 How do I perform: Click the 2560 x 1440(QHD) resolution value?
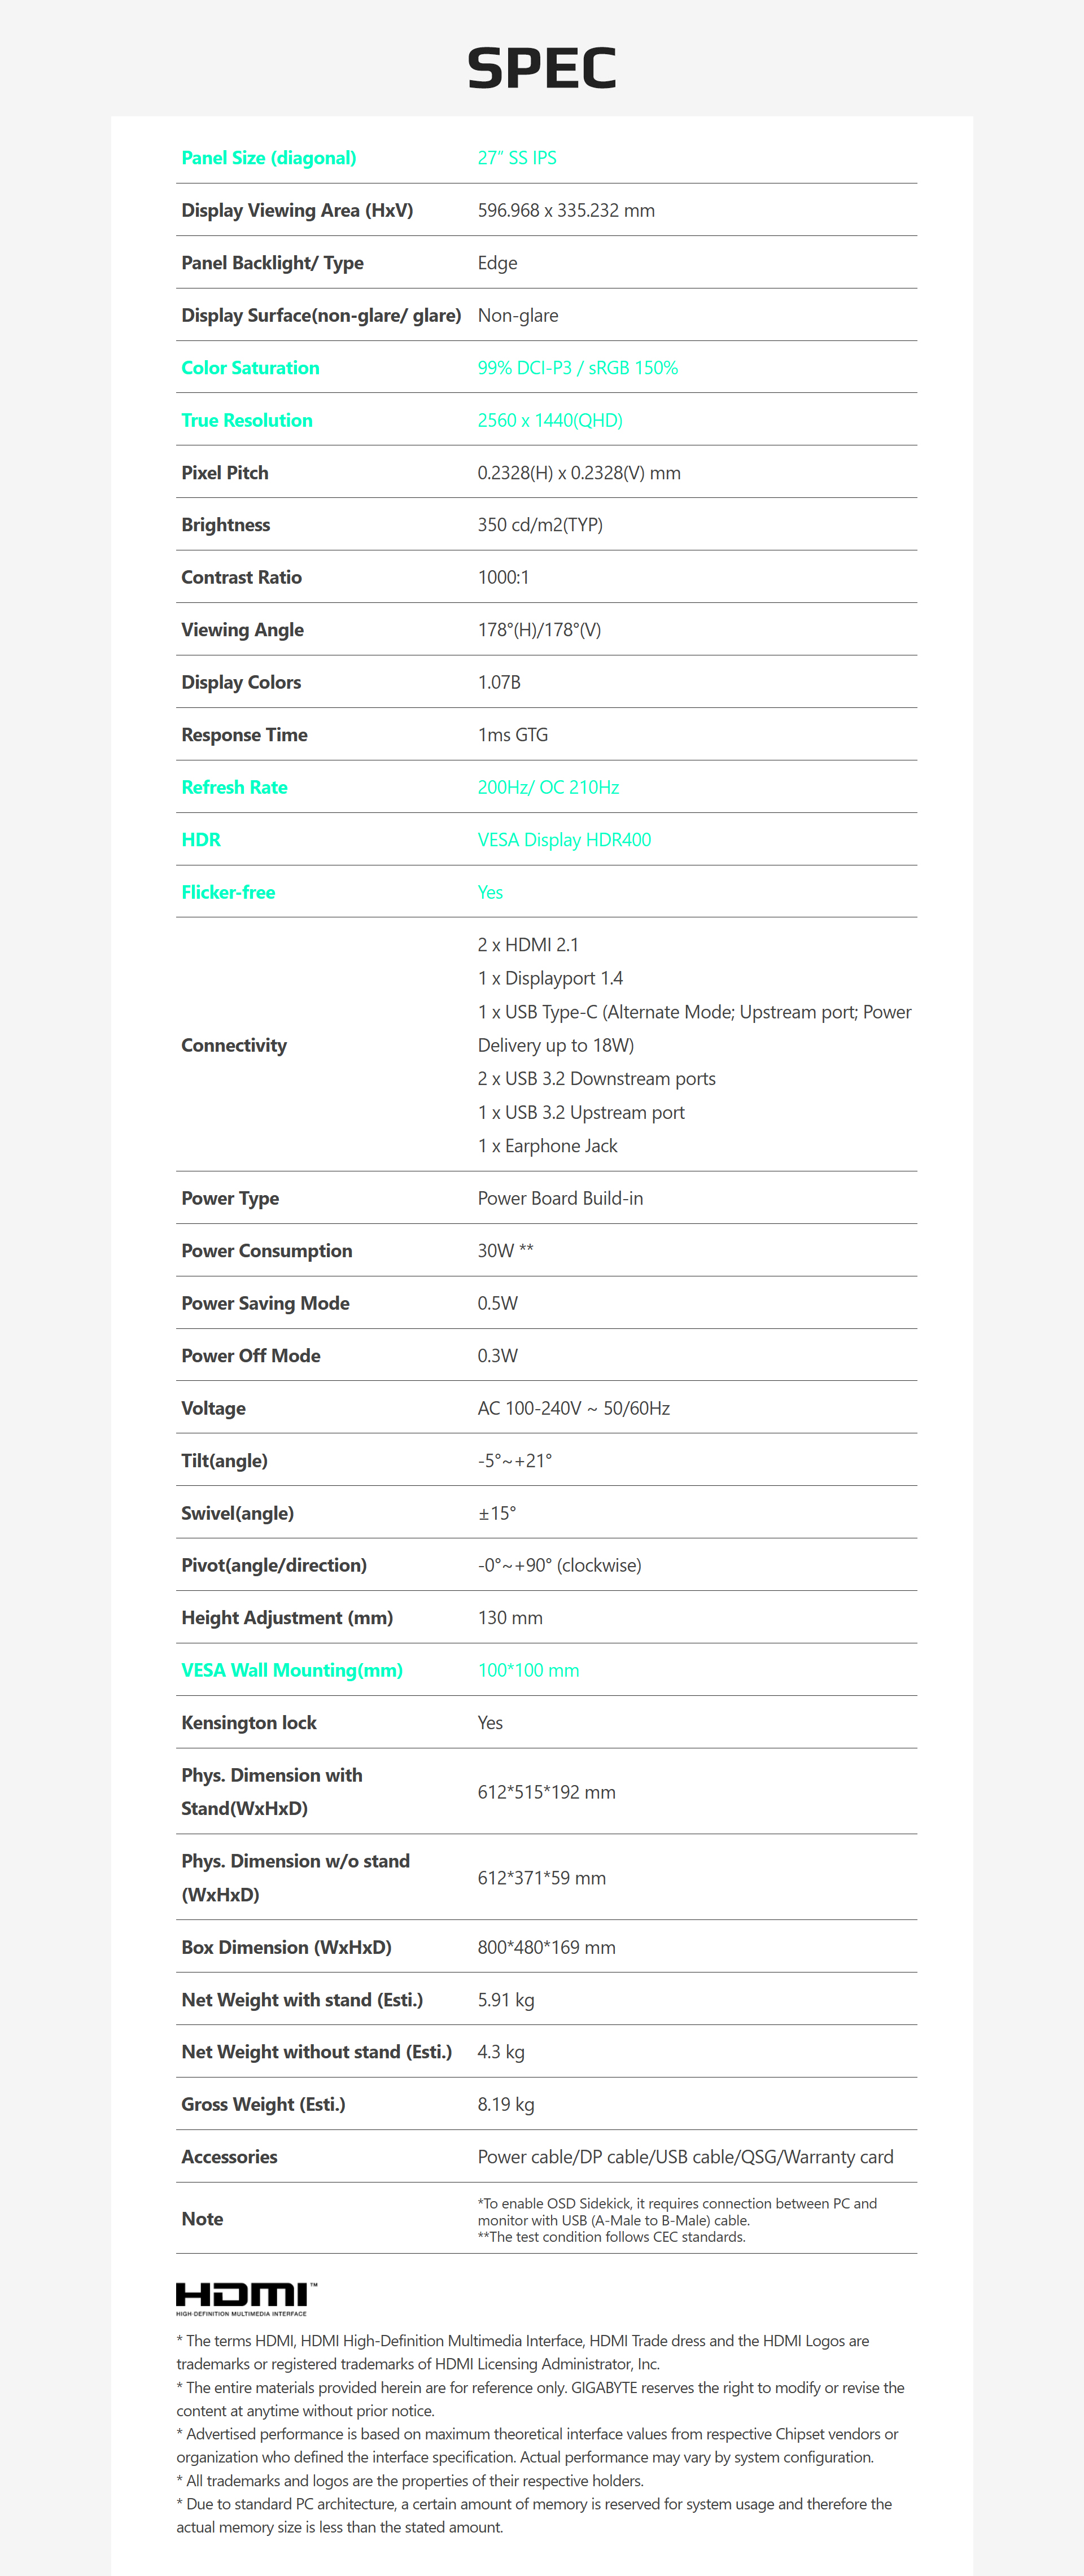tap(550, 420)
